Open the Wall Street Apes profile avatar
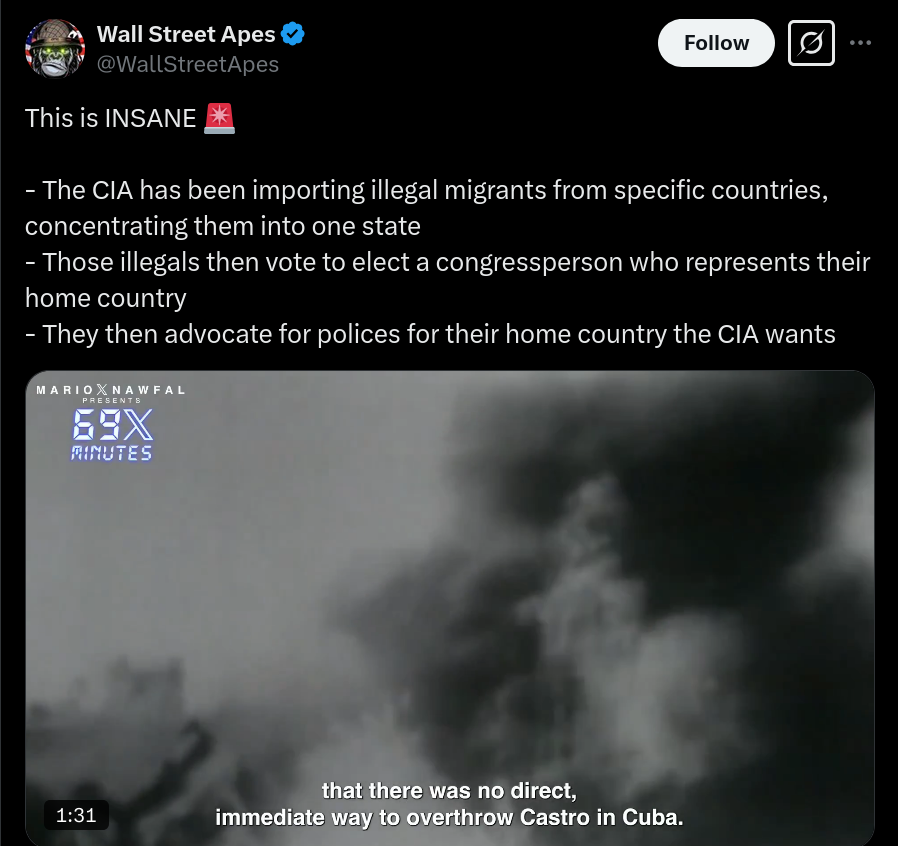This screenshot has width=898, height=846. pos(55,49)
